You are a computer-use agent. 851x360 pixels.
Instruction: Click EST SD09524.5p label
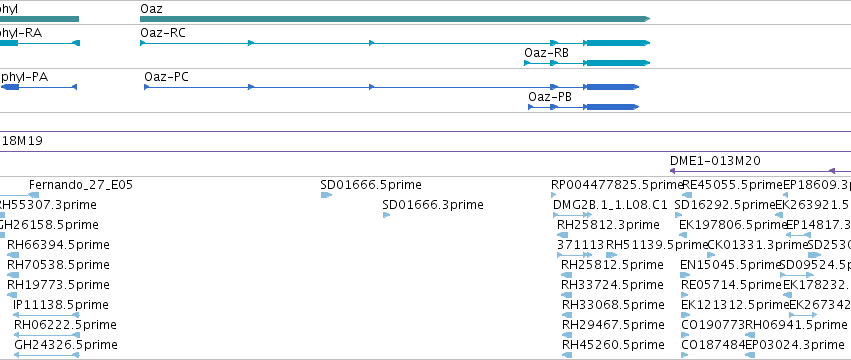tap(815, 265)
